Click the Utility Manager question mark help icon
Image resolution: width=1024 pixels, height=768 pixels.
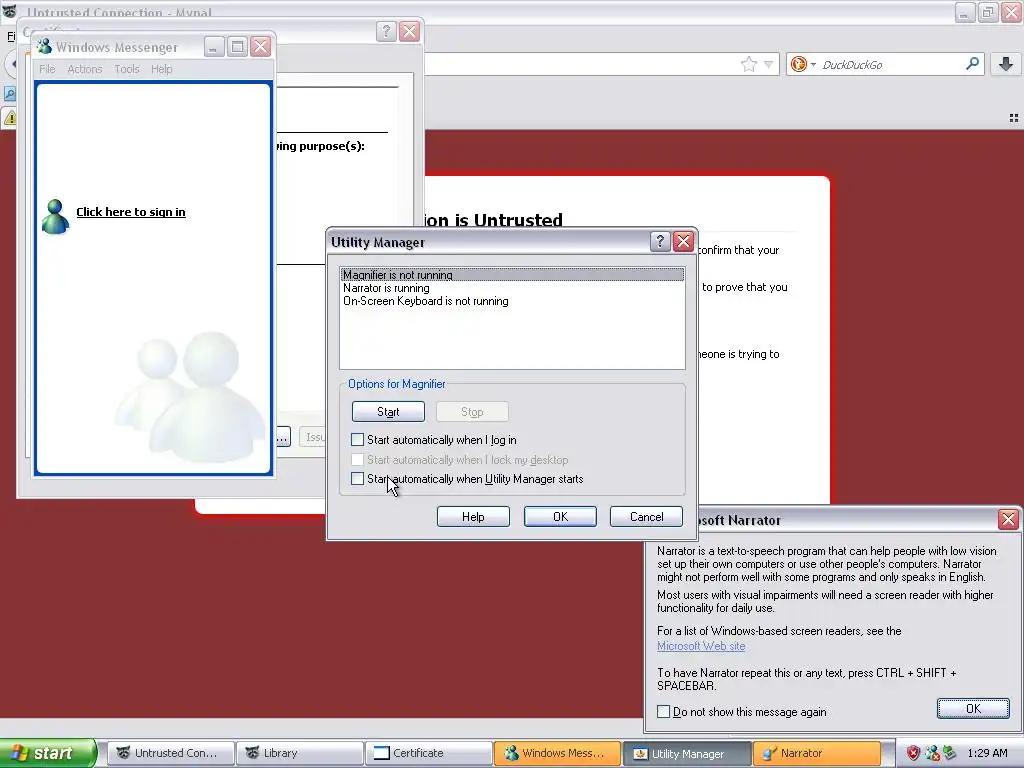click(x=660, y=242)
